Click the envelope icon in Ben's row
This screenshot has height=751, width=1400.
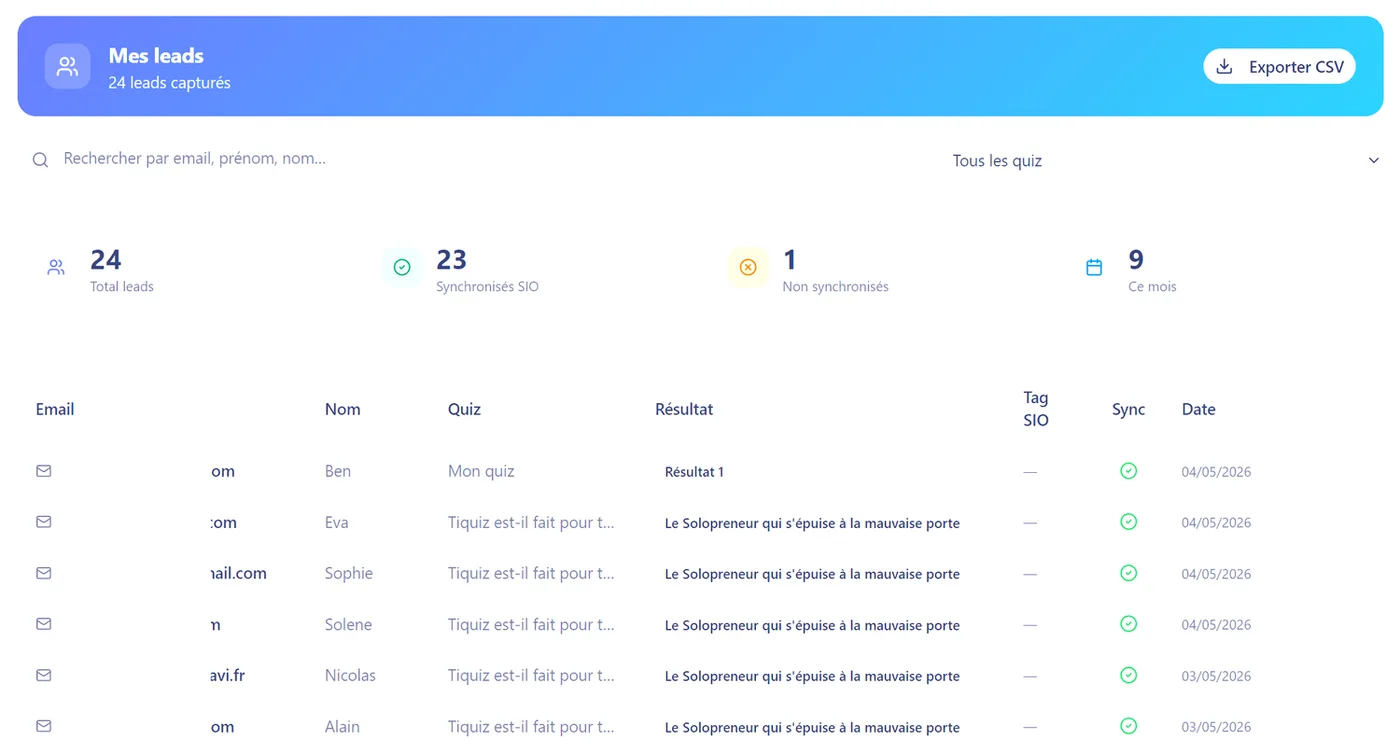pos(44,470)
